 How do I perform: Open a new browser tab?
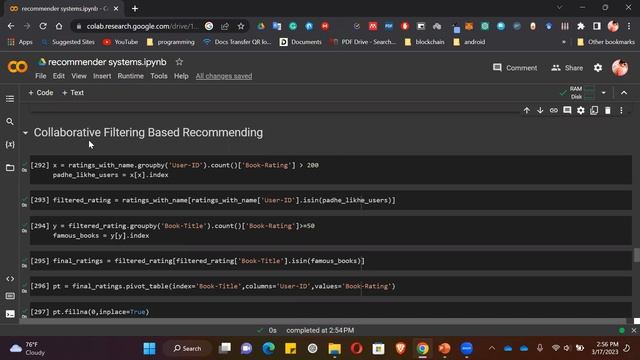(x=135, y=8)
